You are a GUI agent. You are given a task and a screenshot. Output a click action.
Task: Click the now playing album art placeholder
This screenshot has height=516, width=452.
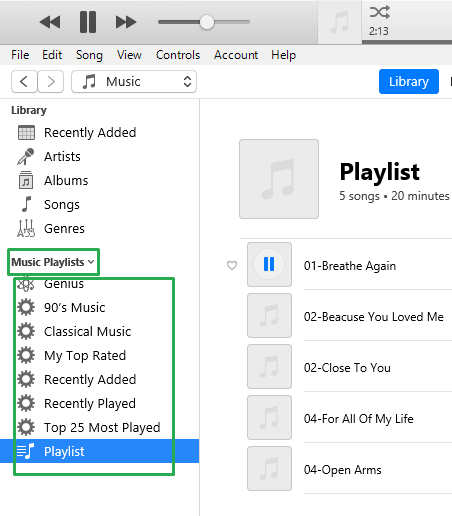[340, 22]
